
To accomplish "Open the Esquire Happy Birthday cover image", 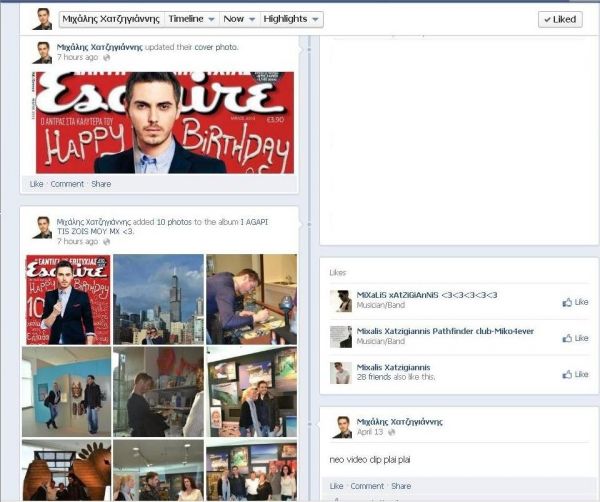I will 165,122.
